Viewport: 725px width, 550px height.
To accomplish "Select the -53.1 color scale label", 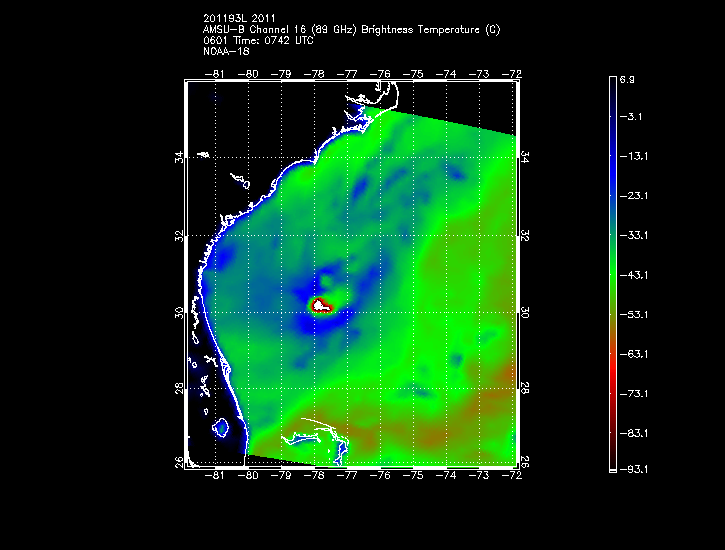I will pos(633,315).
